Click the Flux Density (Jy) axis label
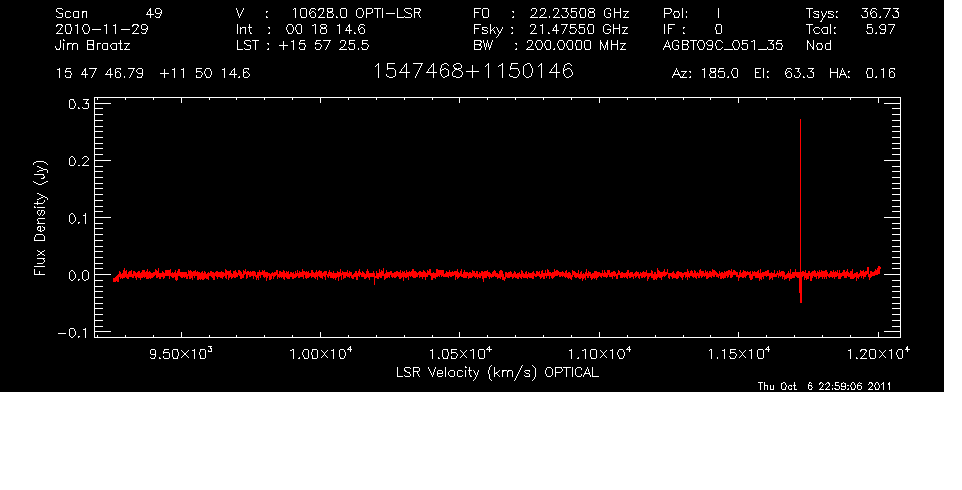962x490 pixels. [40, 218]
